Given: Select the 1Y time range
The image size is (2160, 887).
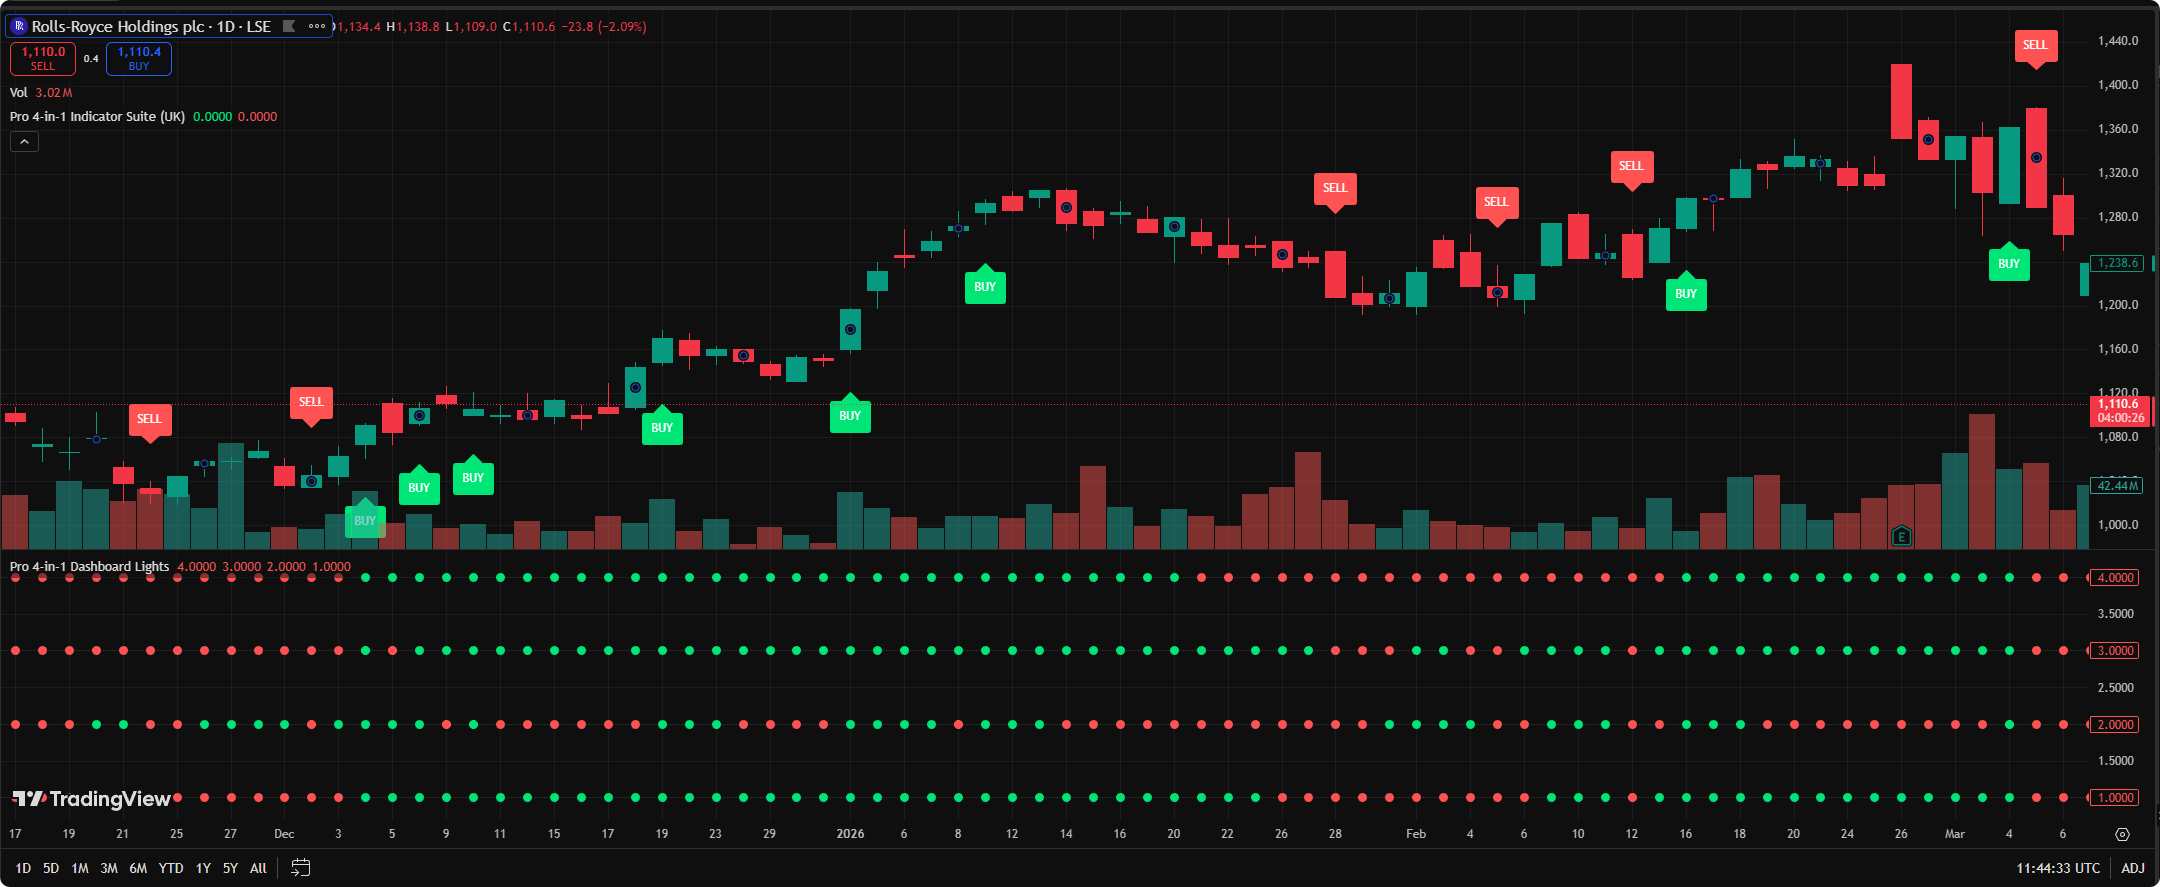Looking at the screenshot, I should (203, 868).
